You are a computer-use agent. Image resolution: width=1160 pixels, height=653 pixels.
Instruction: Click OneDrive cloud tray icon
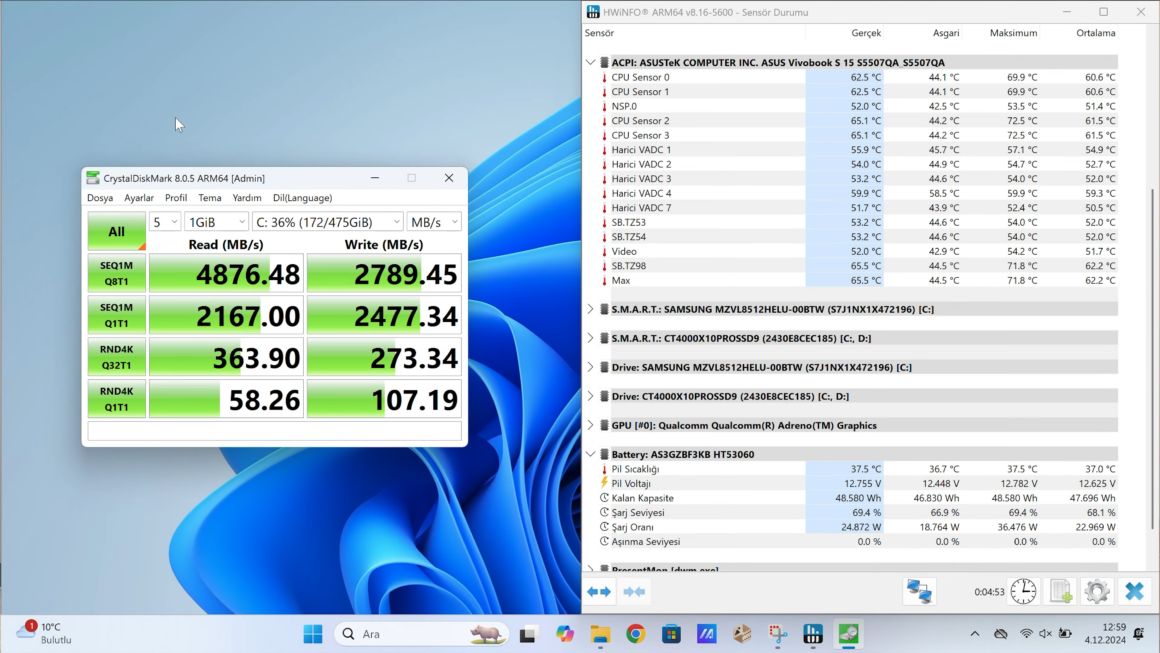[x=1001, y=634]
